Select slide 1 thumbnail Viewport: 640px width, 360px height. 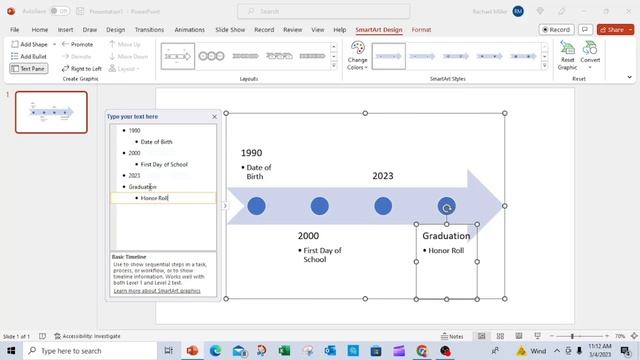click(51, 112)
